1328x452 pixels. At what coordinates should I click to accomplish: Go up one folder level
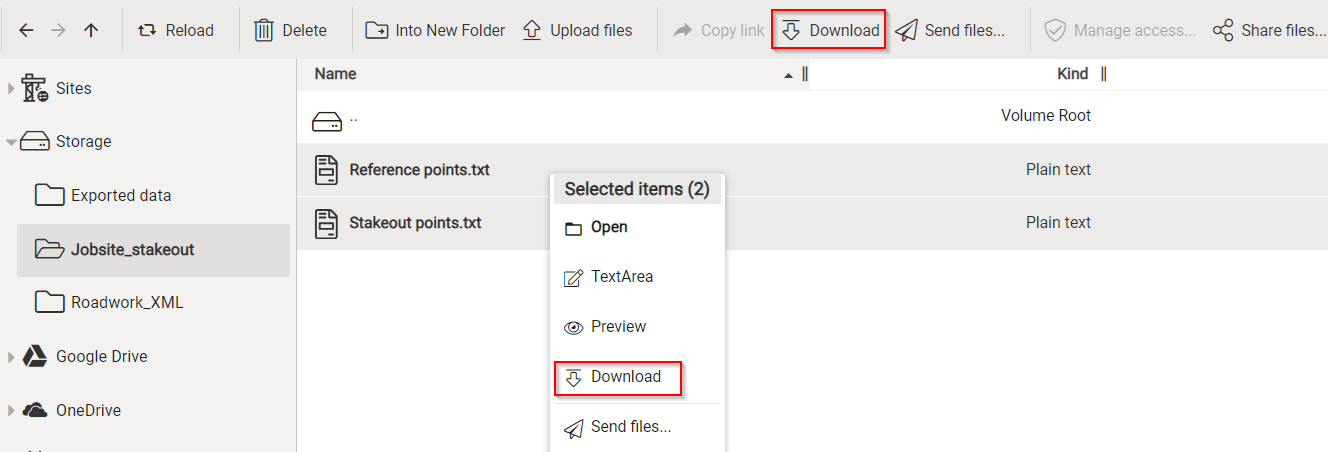91,30
